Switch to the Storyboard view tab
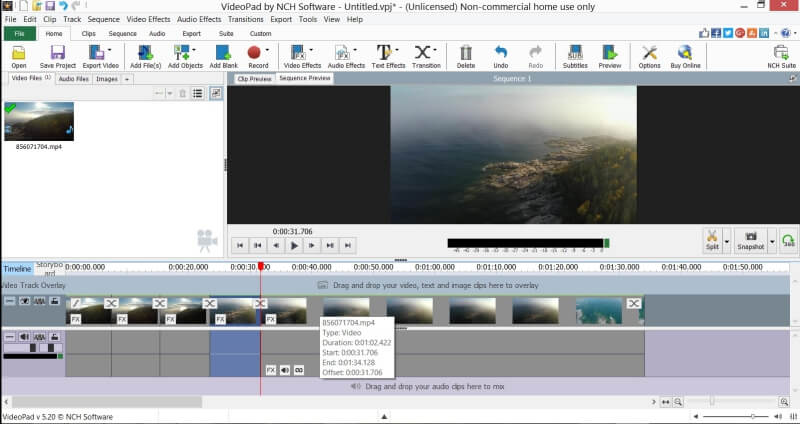The image size is (800, 424). pos(49,268)
